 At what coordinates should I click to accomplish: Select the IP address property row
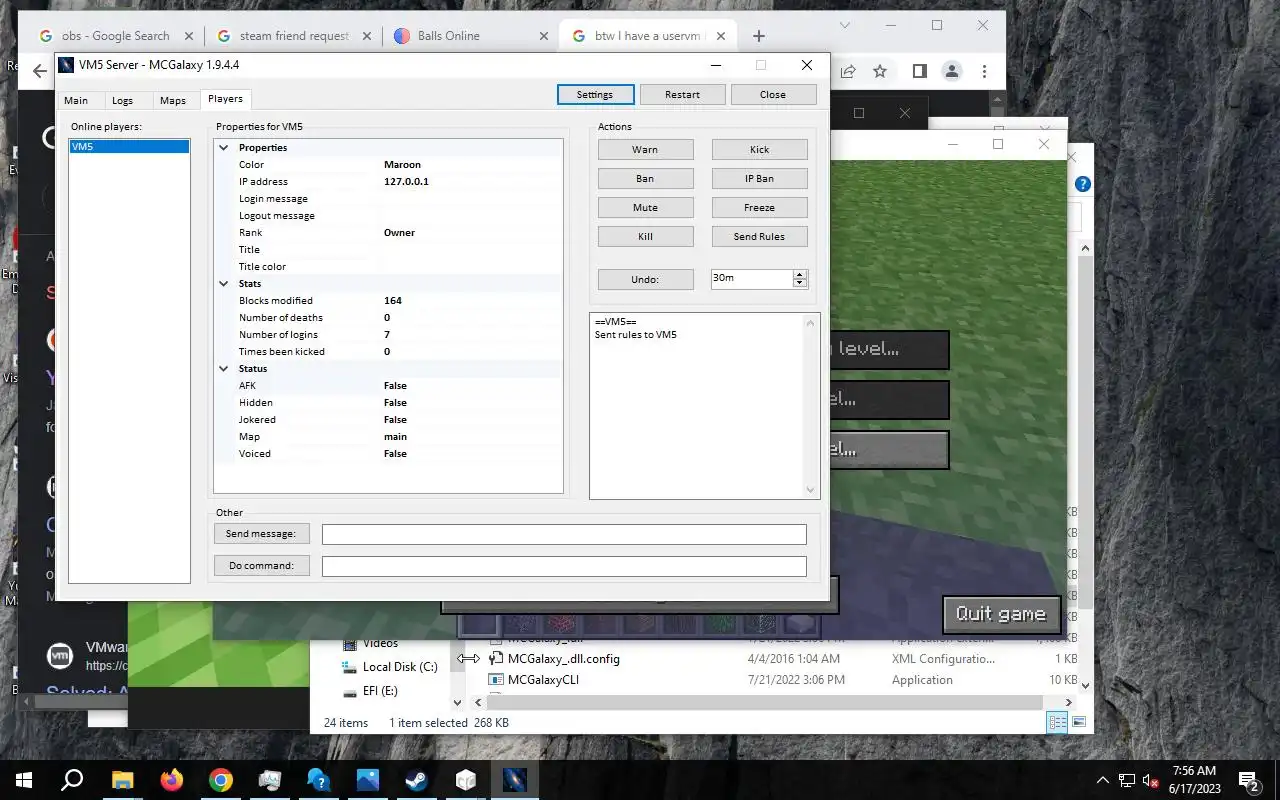pyautogui.click(x=388, y=181)
